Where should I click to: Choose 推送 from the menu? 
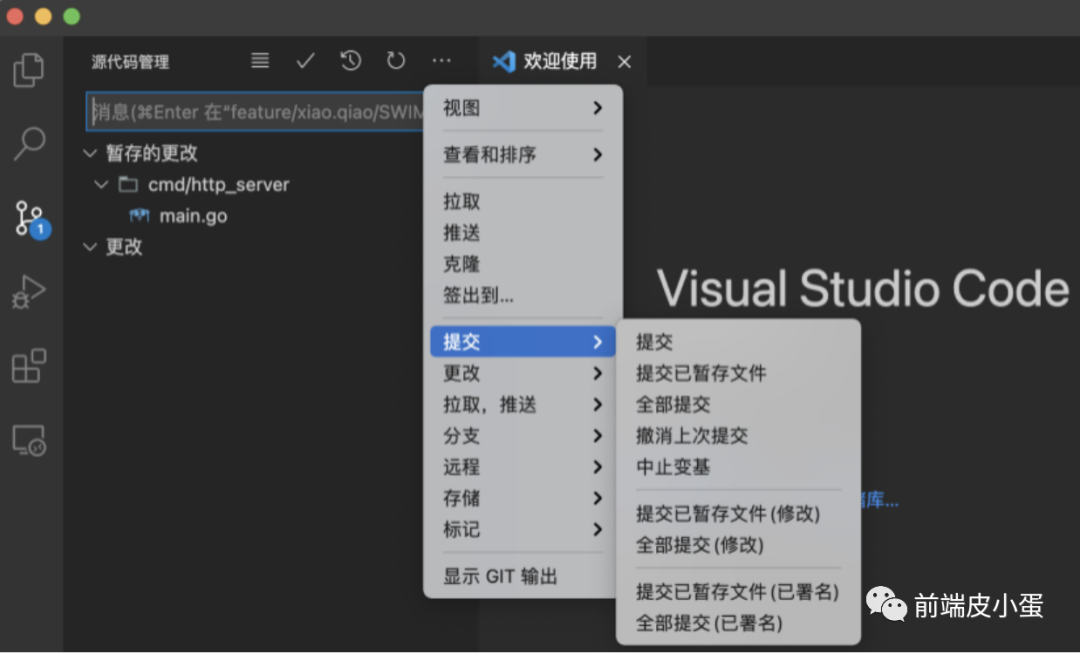[523, 233]
